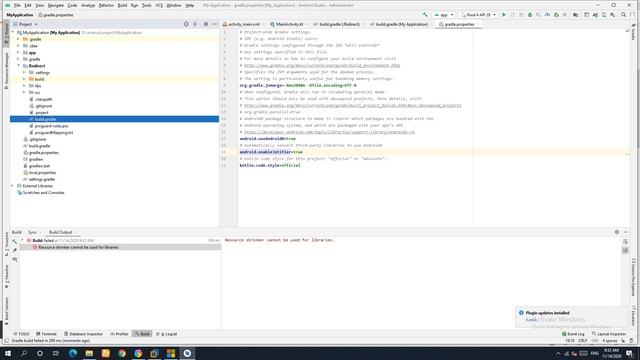Open the Tools menu
This screenshot has width=640, height=360.
coord(147,5)
